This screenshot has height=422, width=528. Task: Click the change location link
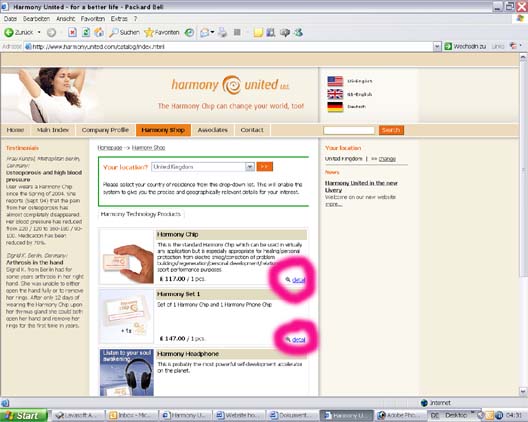pyautogui.click(x=387, y=159)
